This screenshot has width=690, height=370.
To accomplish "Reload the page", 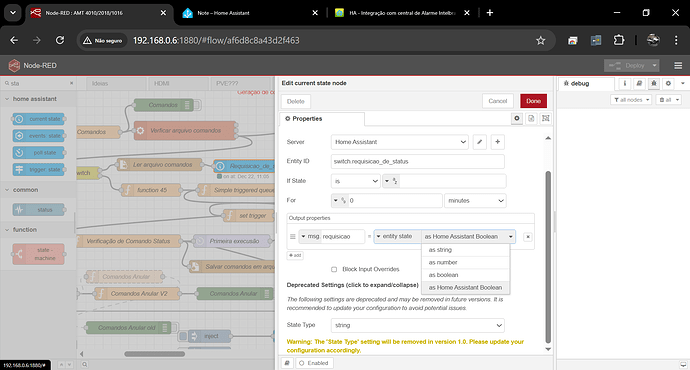I will click(x=60, y=40).
